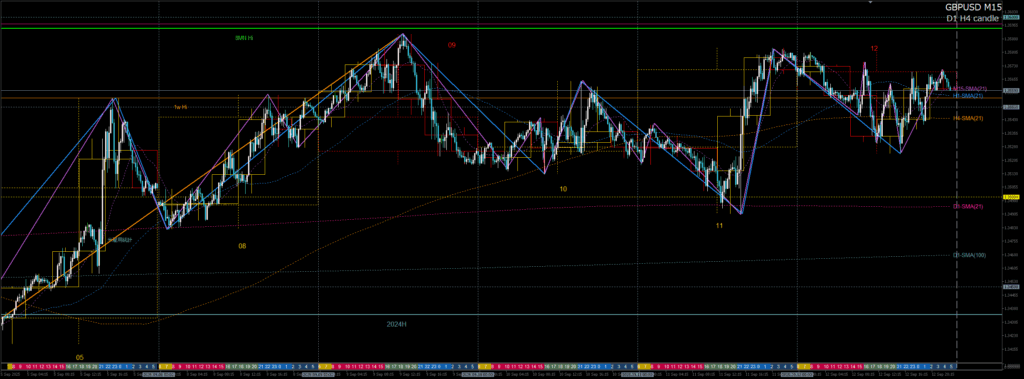The height and width of the screenshot is (379, 1024).
Task: Click day marker 05 near chart bottom
Action: [x=80, y=357]
